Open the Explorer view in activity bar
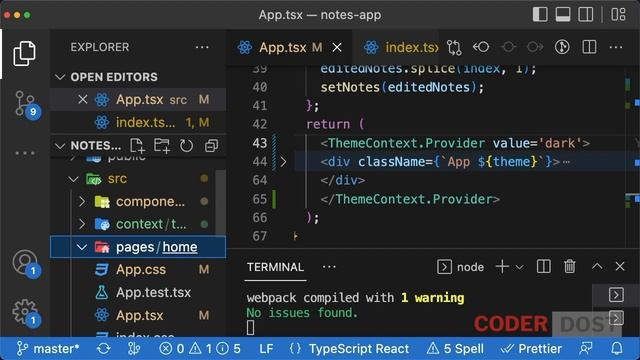 pos(24,53)
